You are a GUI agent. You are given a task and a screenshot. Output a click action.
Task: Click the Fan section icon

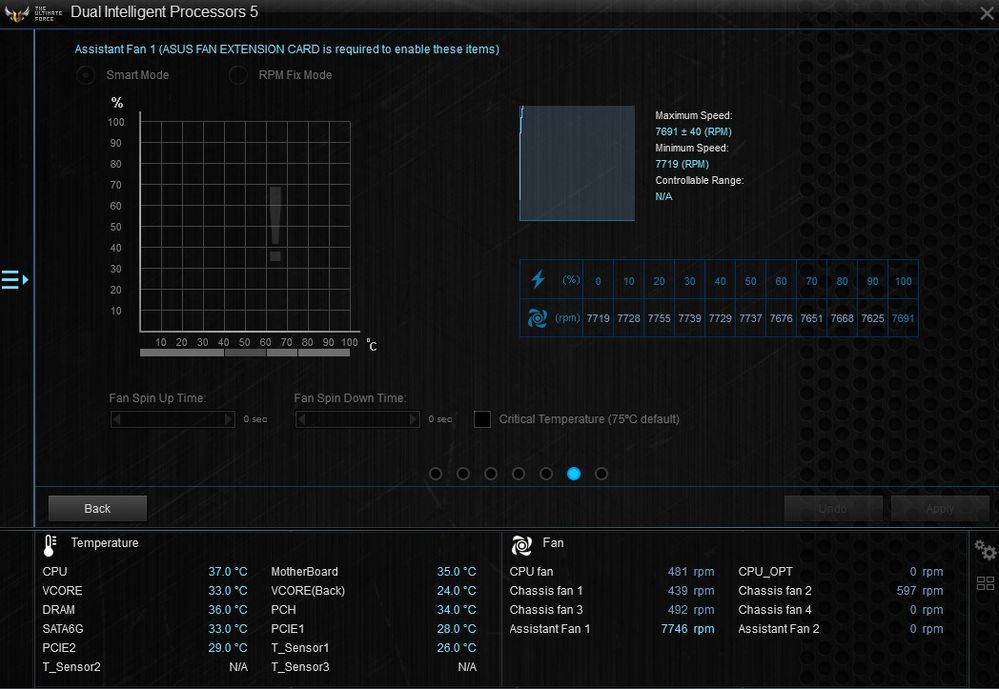[521, 545]
